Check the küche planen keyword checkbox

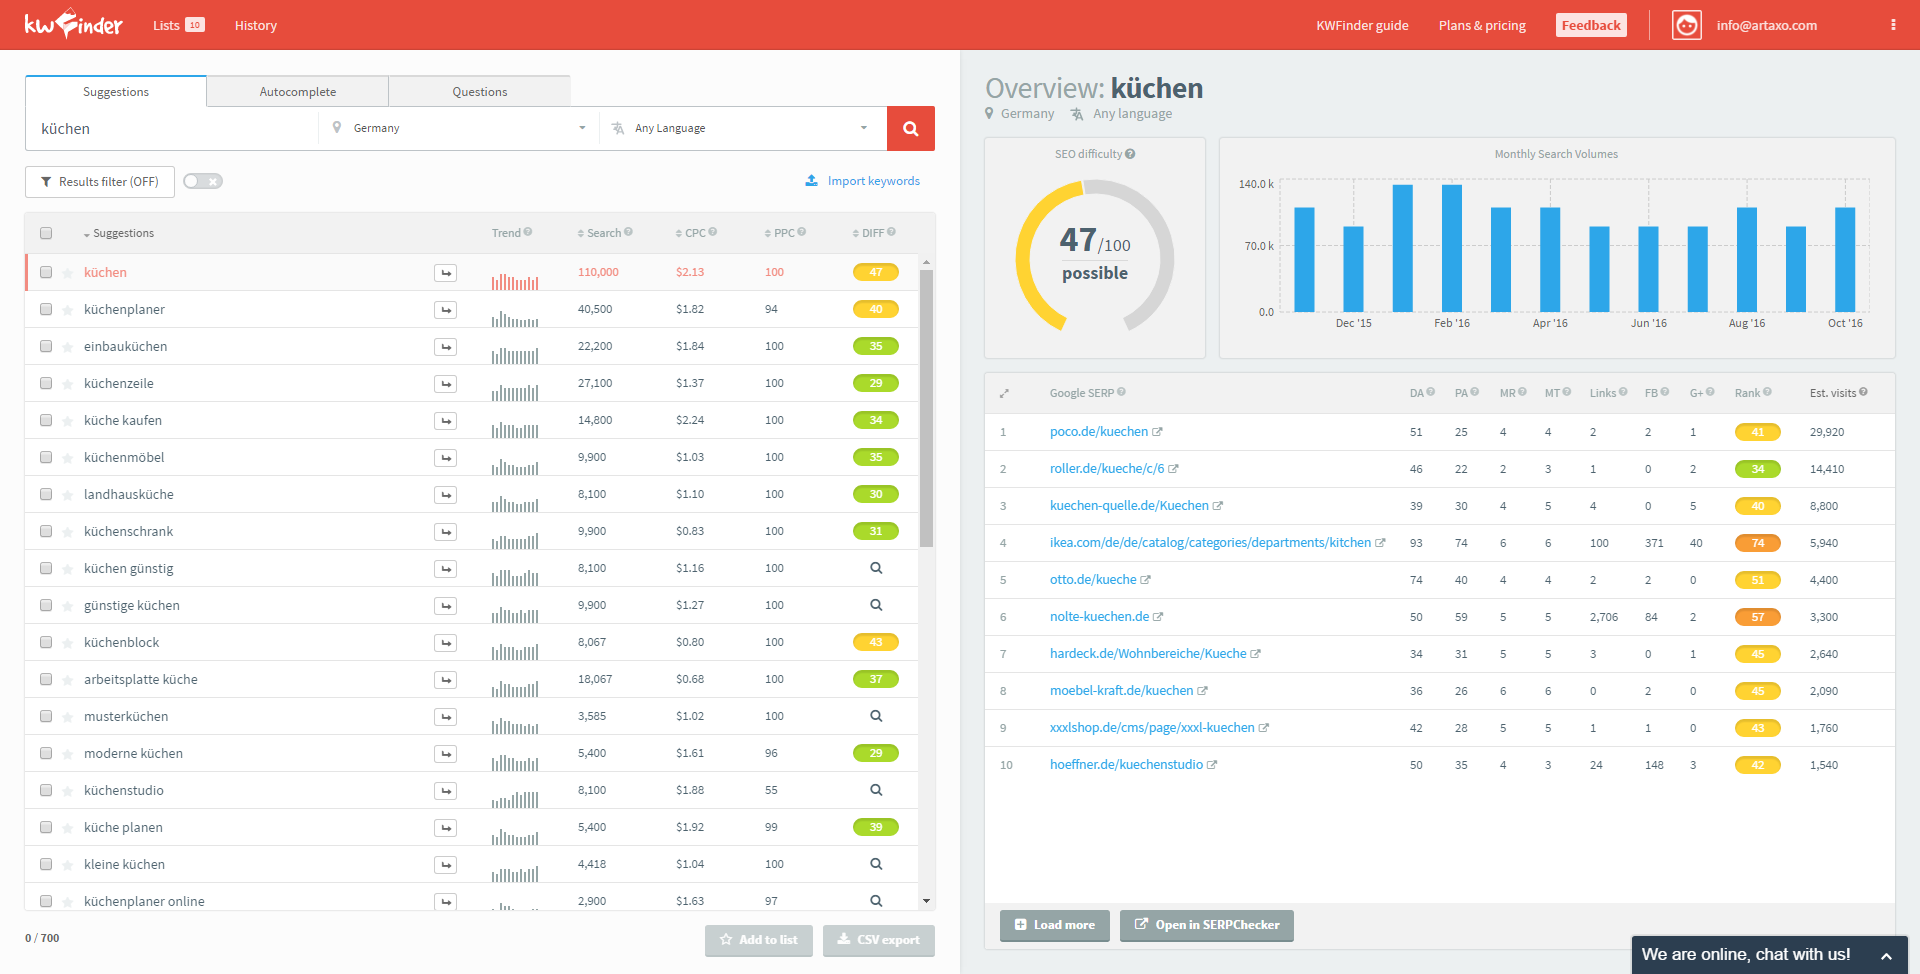[46, 827]
